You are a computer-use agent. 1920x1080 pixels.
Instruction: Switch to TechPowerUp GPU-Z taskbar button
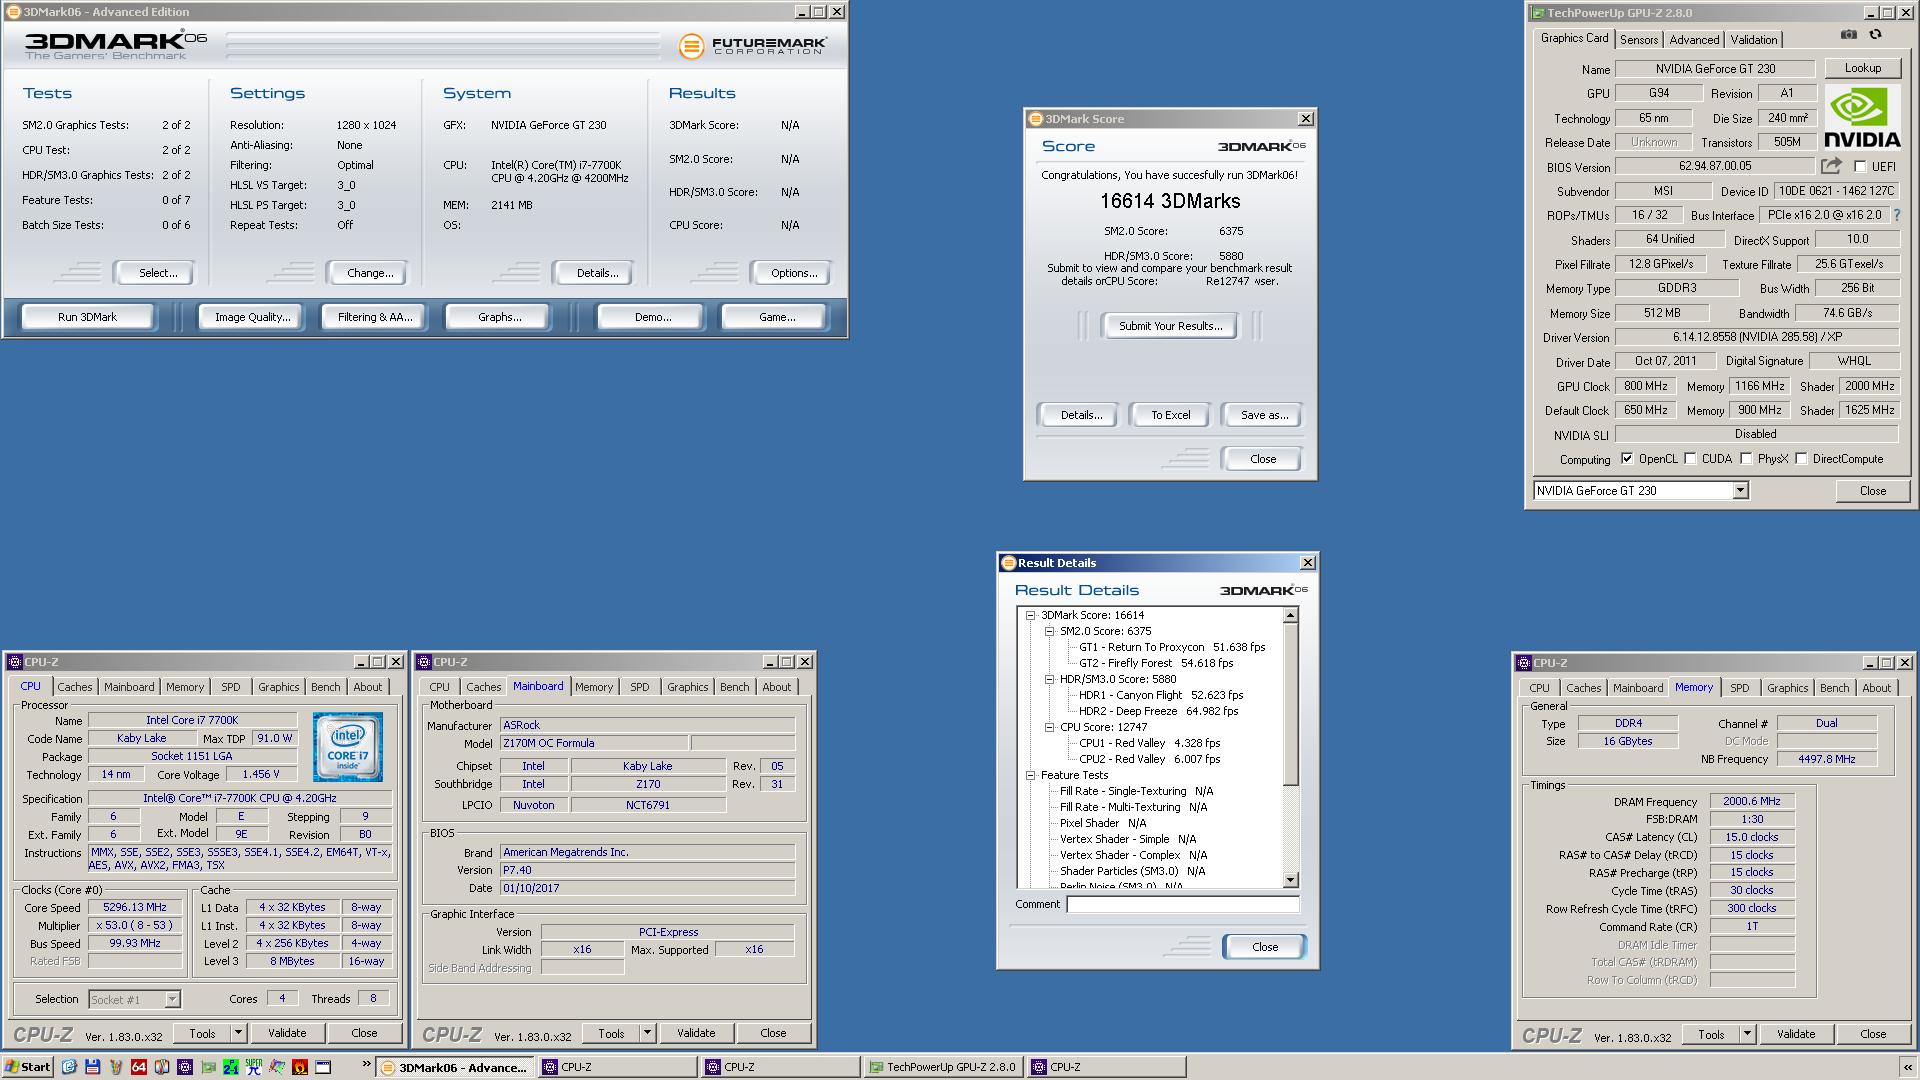pos(941,1067)
